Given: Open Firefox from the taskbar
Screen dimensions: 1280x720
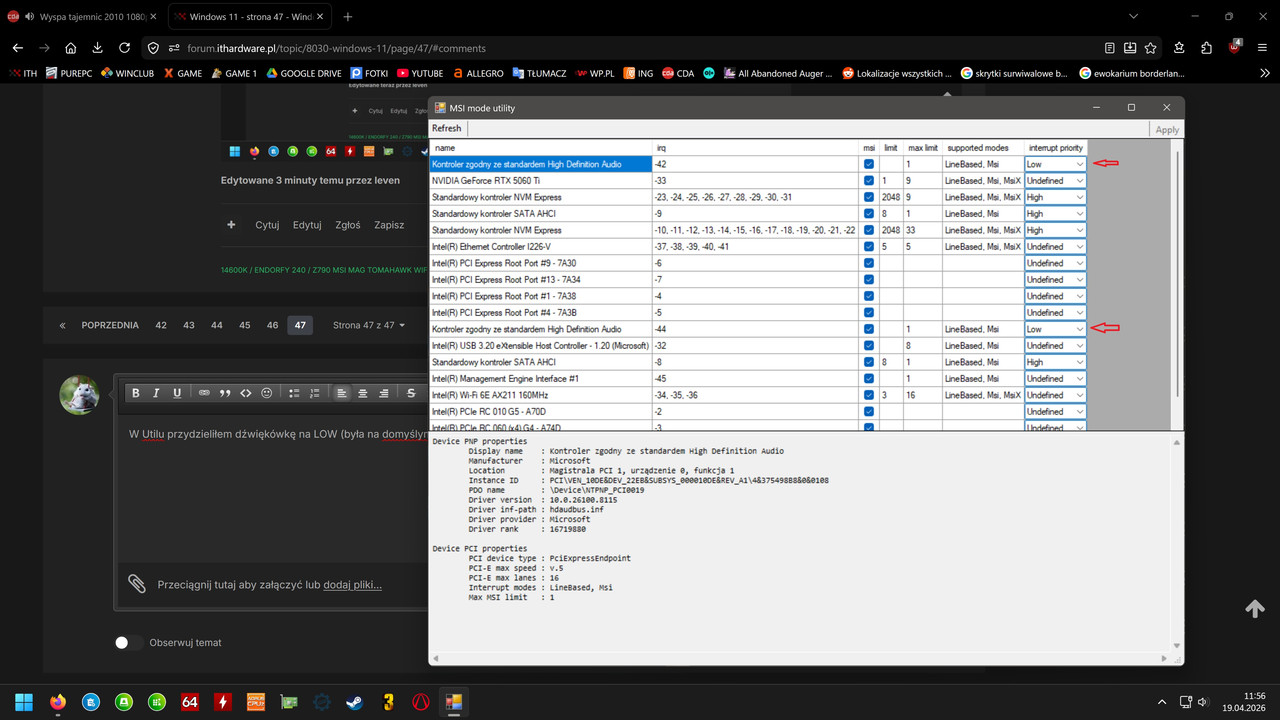Looking at the screenshot, I should click(57, 702).
